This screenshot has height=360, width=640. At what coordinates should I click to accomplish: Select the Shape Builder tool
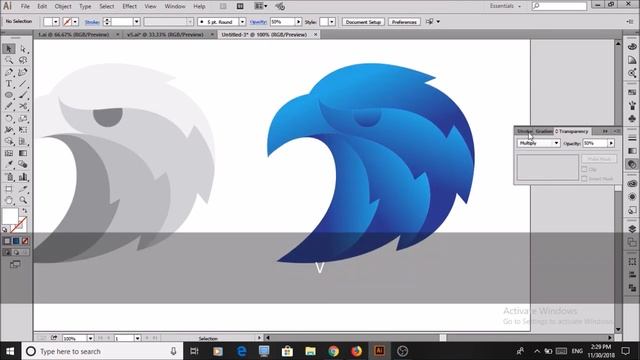pos(9,142)
